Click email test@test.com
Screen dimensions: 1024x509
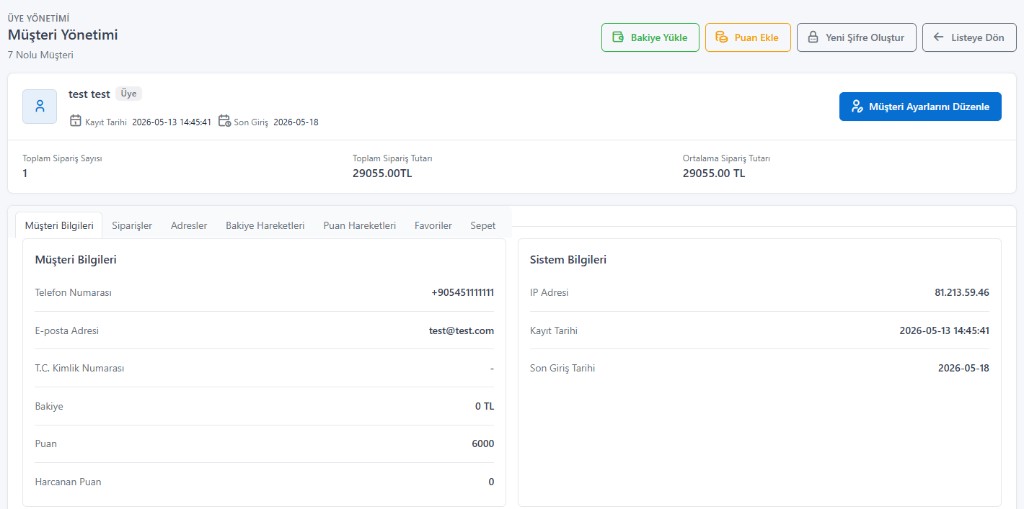[462, 331]
